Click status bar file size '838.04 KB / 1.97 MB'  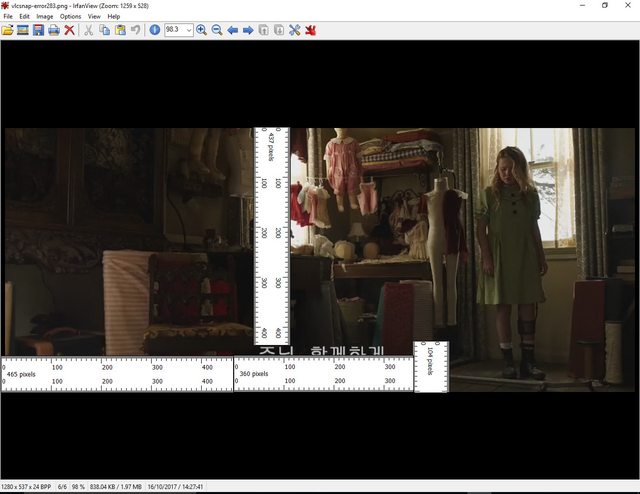click(116, 487)
